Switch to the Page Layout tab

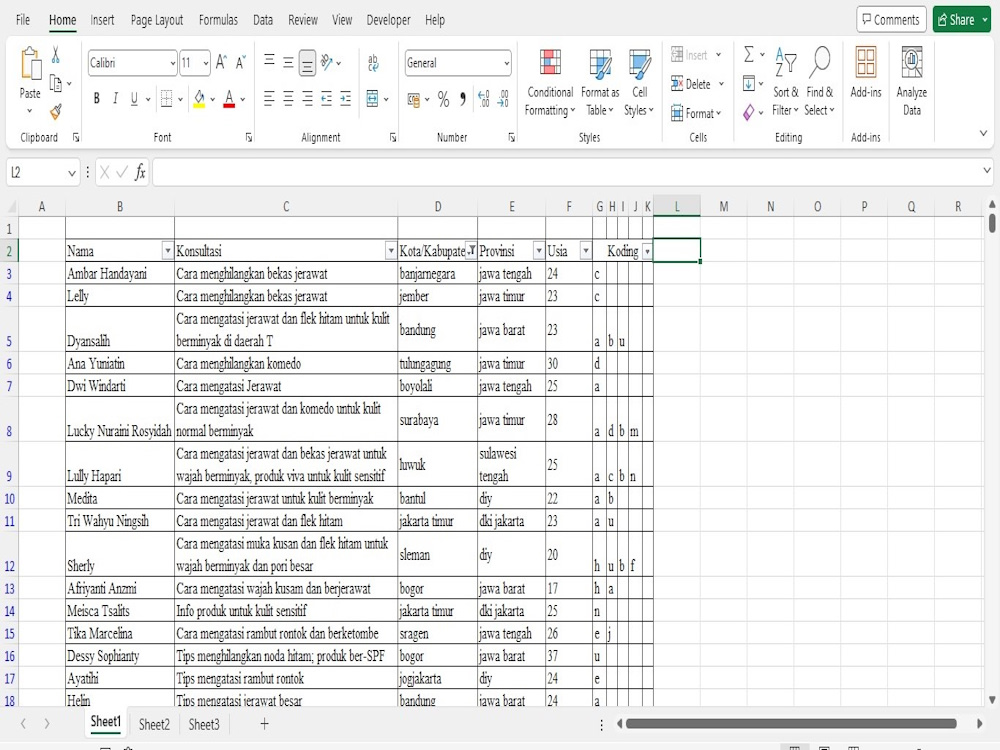coord(157,20)
